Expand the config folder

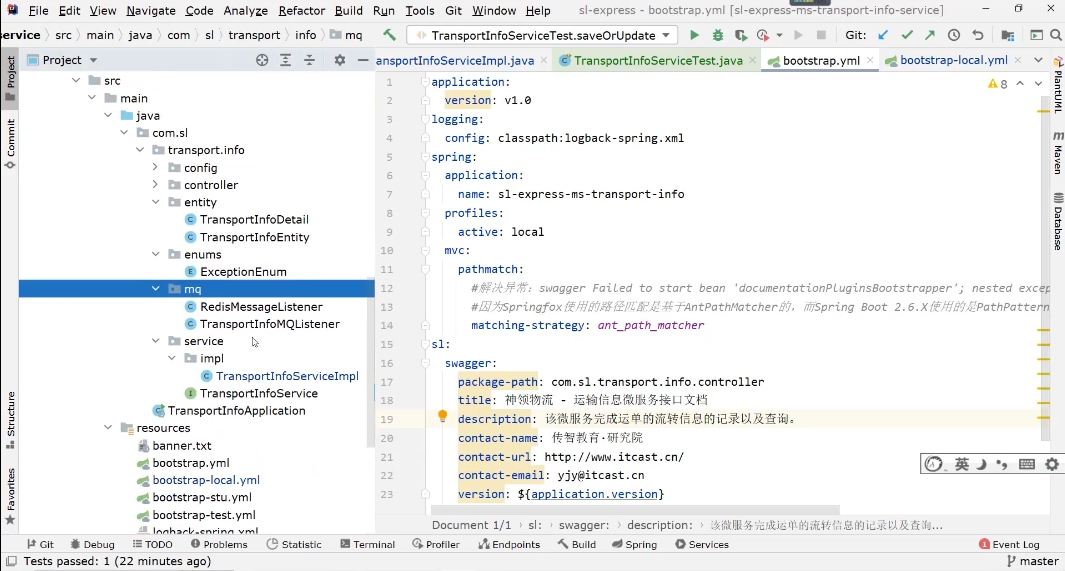click(155, 168)
